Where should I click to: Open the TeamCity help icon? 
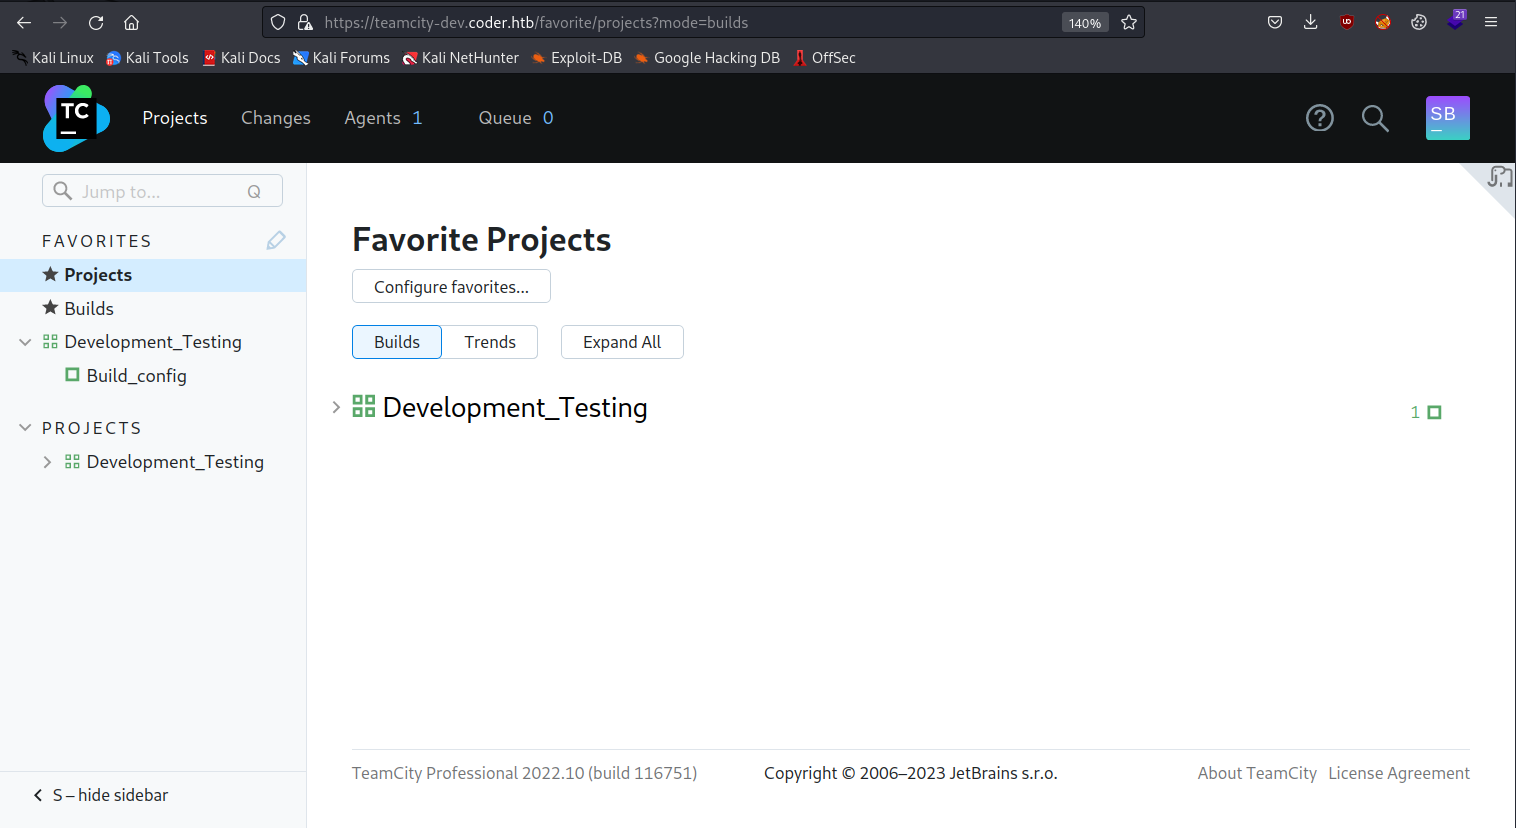point(1319,117)
